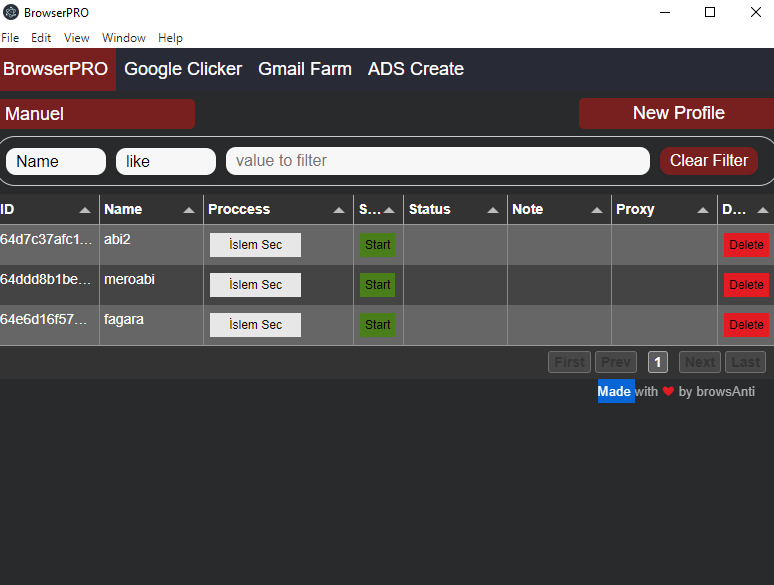Start the abi2 profile
Viewport: 774px width, 585px height.
[x=378, y=245]
